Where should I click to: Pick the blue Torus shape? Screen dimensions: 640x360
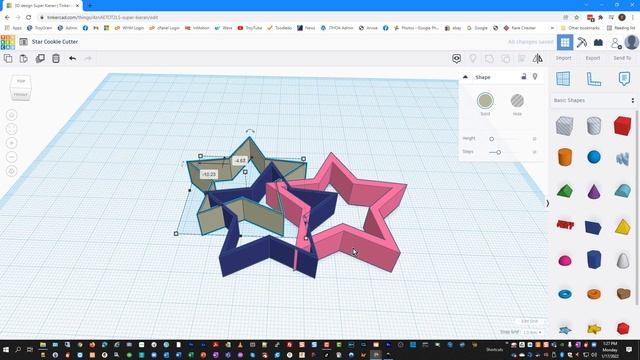click(565, 294)
